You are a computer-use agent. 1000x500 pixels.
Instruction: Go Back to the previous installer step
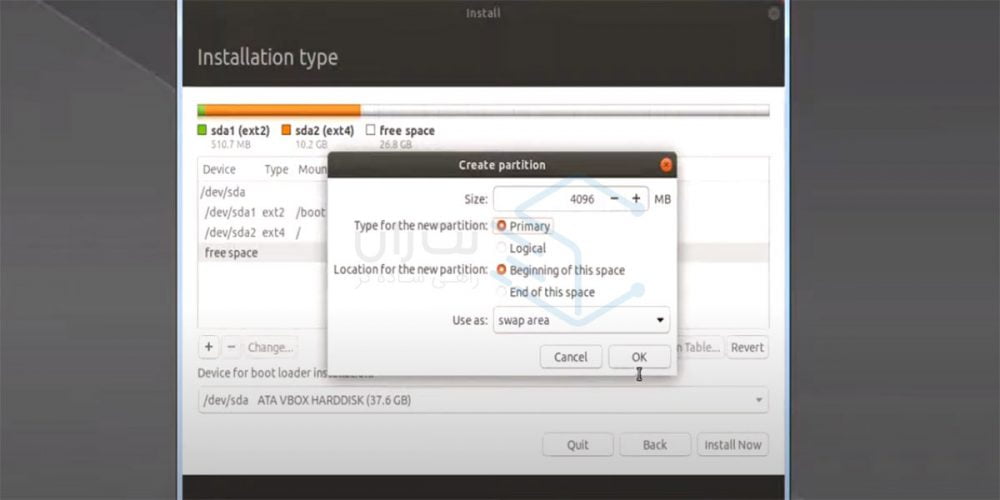(x=655, y=445)
